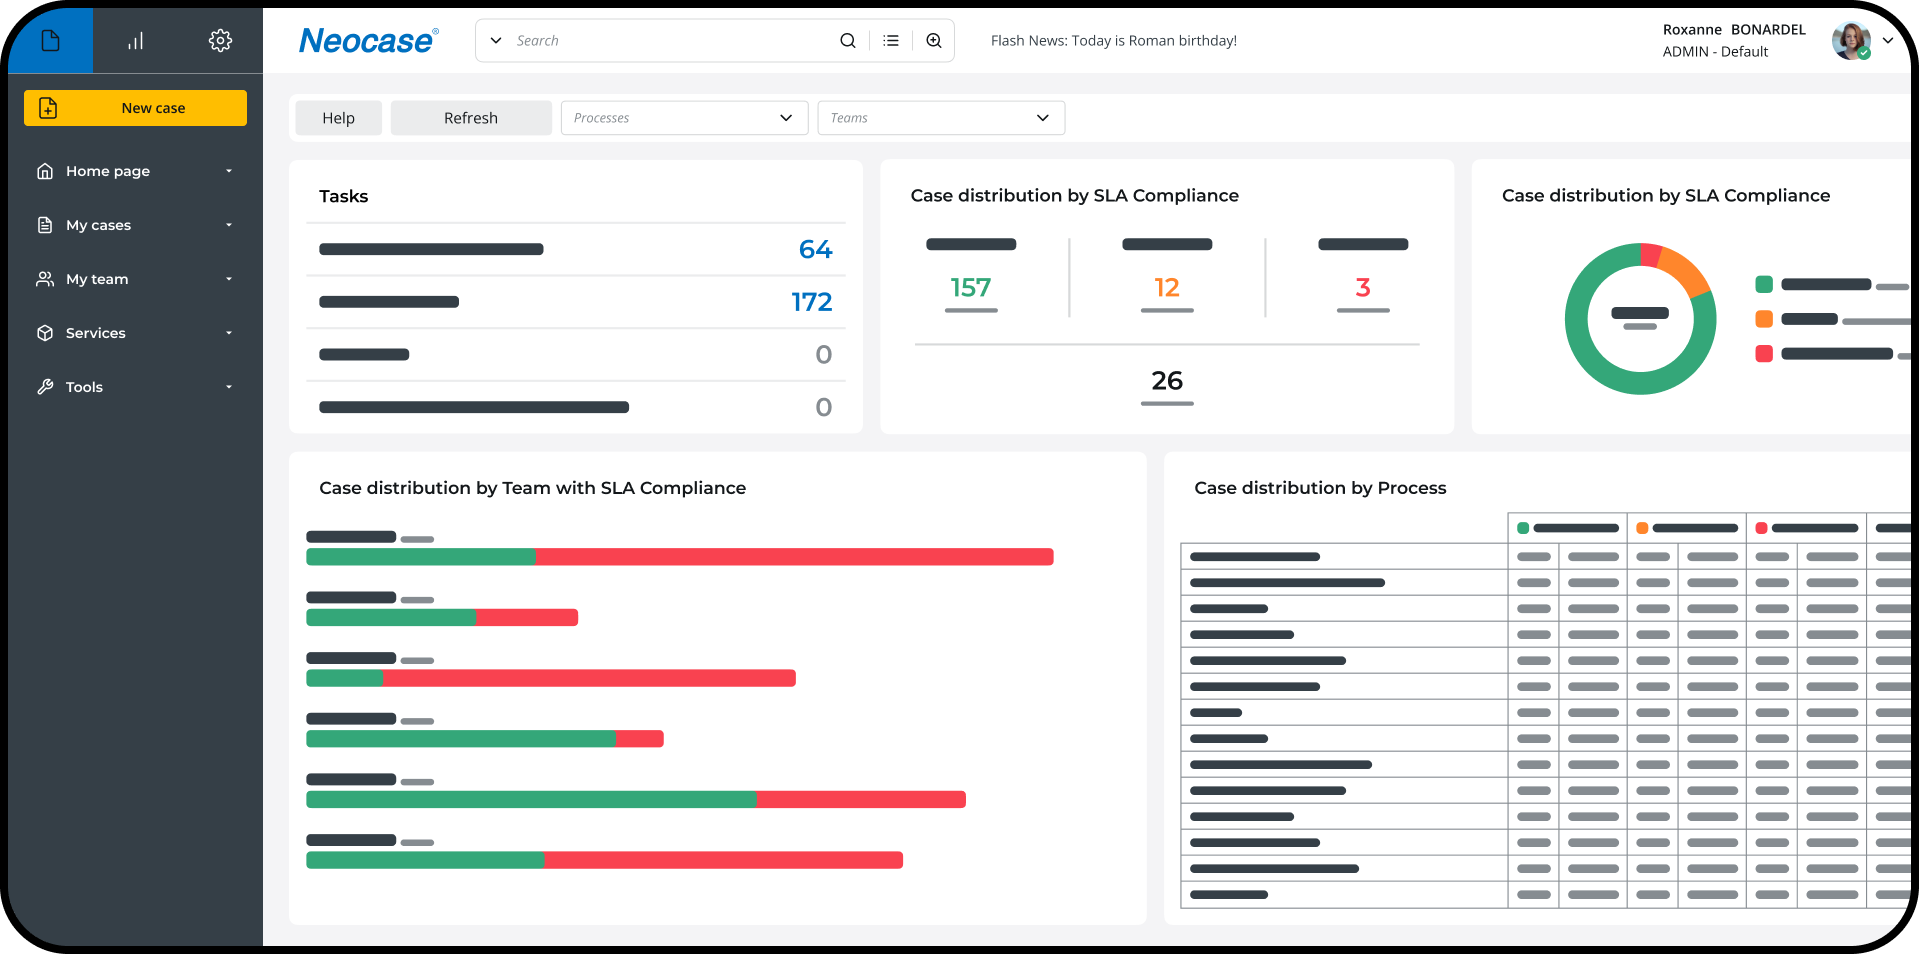
Task: Click the Refresh button
Action: (x=470, y=118)
